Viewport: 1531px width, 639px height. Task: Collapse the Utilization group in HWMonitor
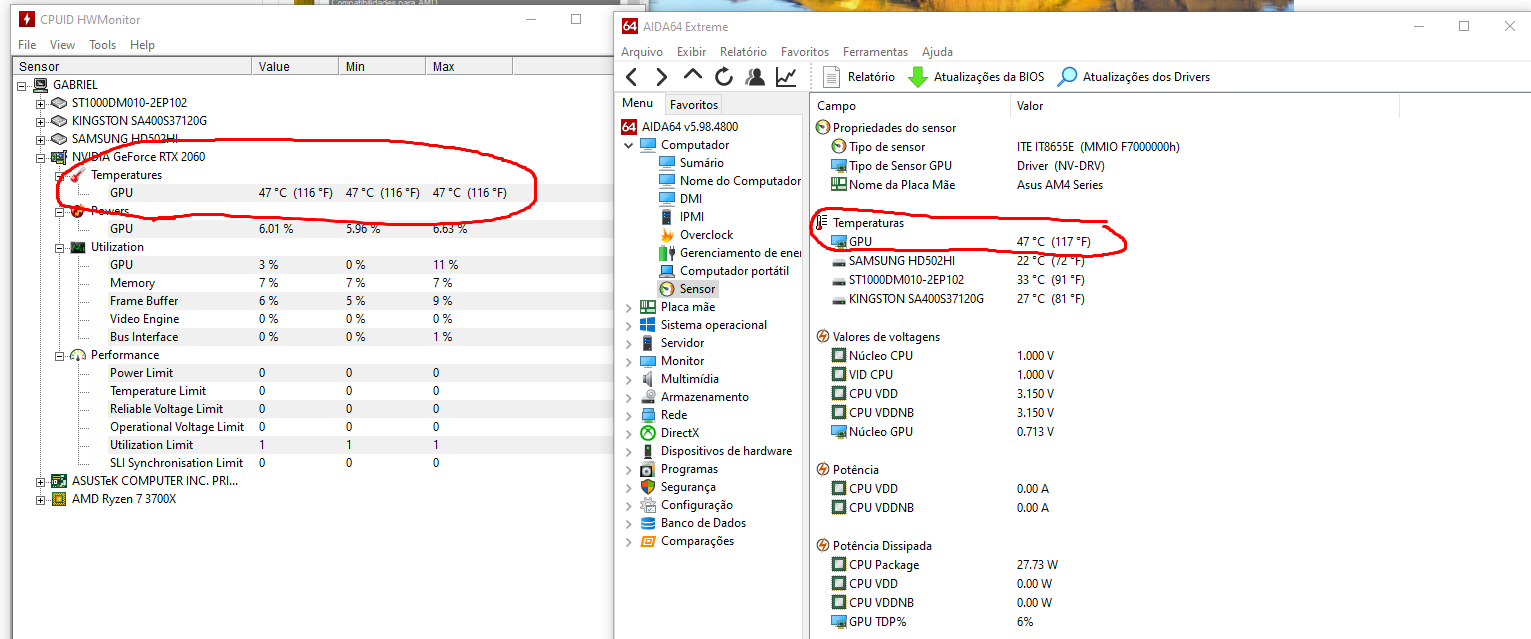(59, 247)
